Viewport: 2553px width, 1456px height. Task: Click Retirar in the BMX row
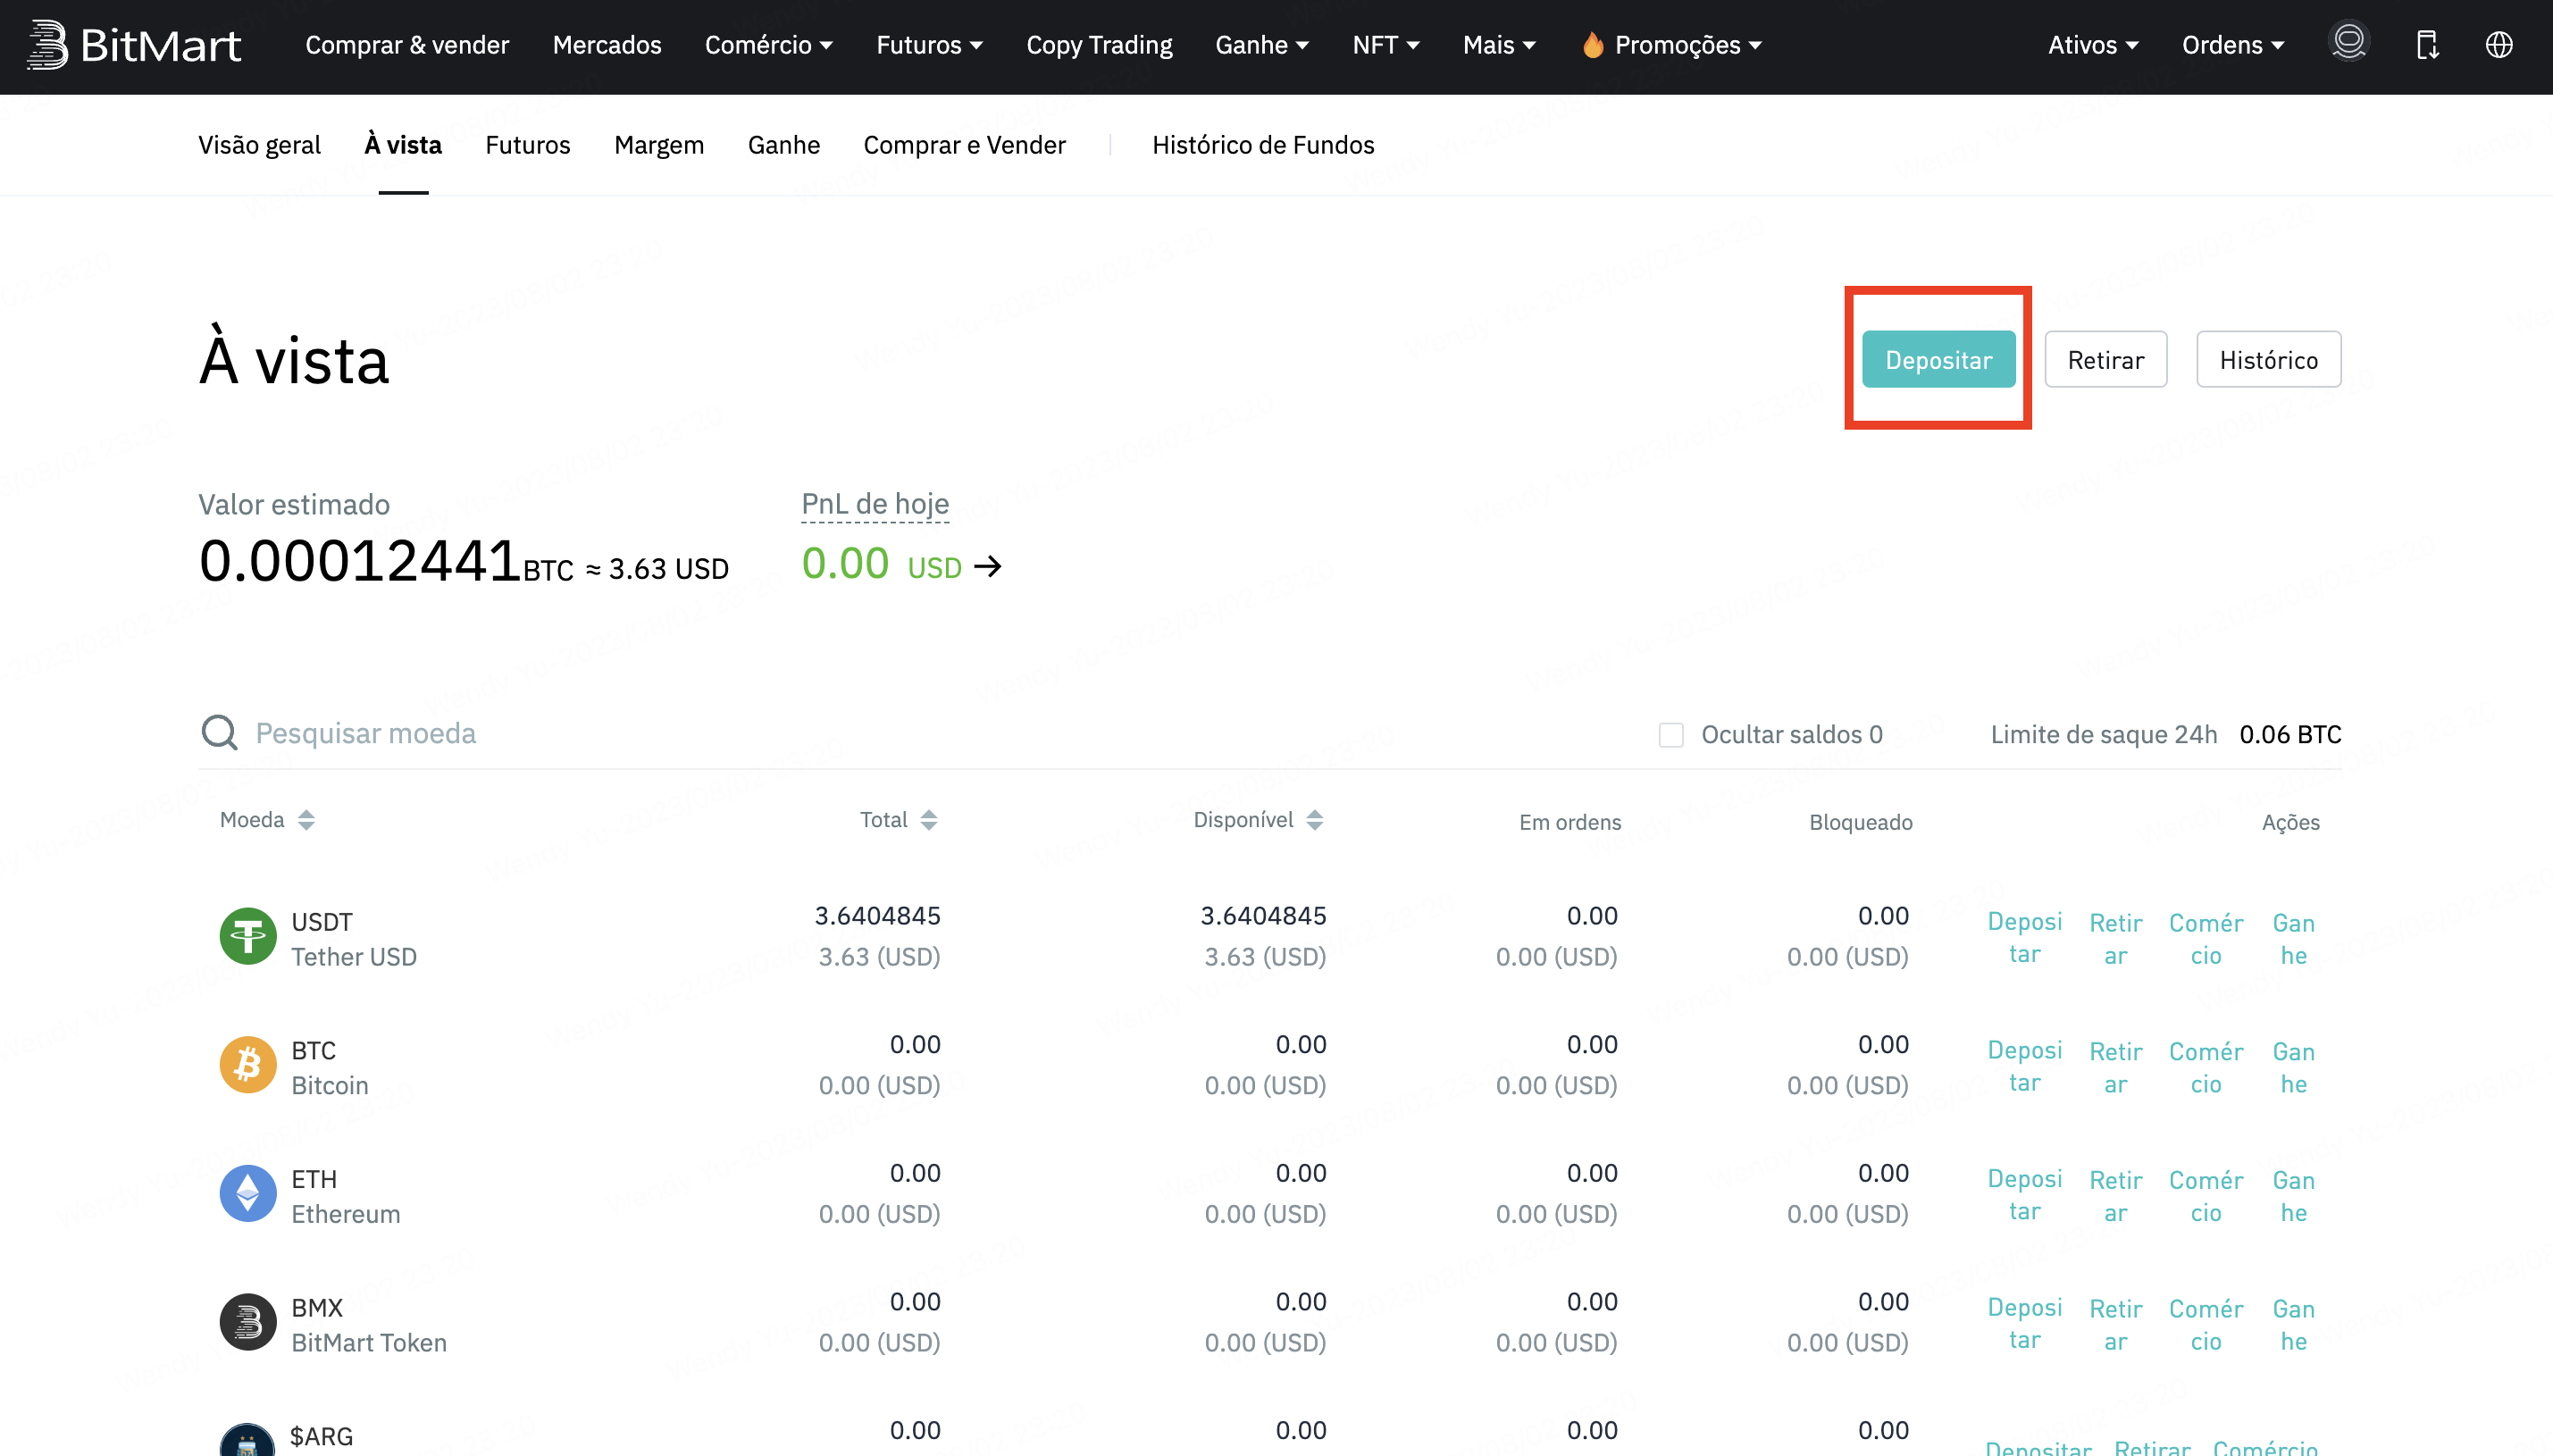click(2116, 1325)
